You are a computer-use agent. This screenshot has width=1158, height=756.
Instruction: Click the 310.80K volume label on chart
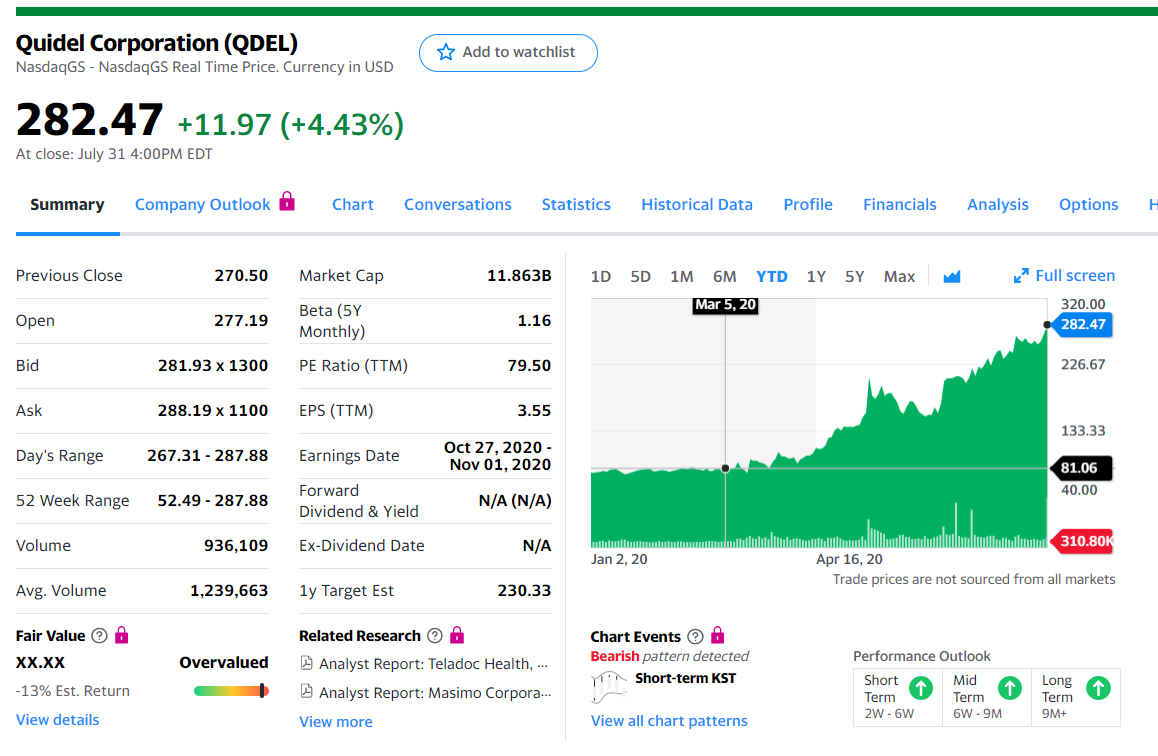click(1084, 540)
